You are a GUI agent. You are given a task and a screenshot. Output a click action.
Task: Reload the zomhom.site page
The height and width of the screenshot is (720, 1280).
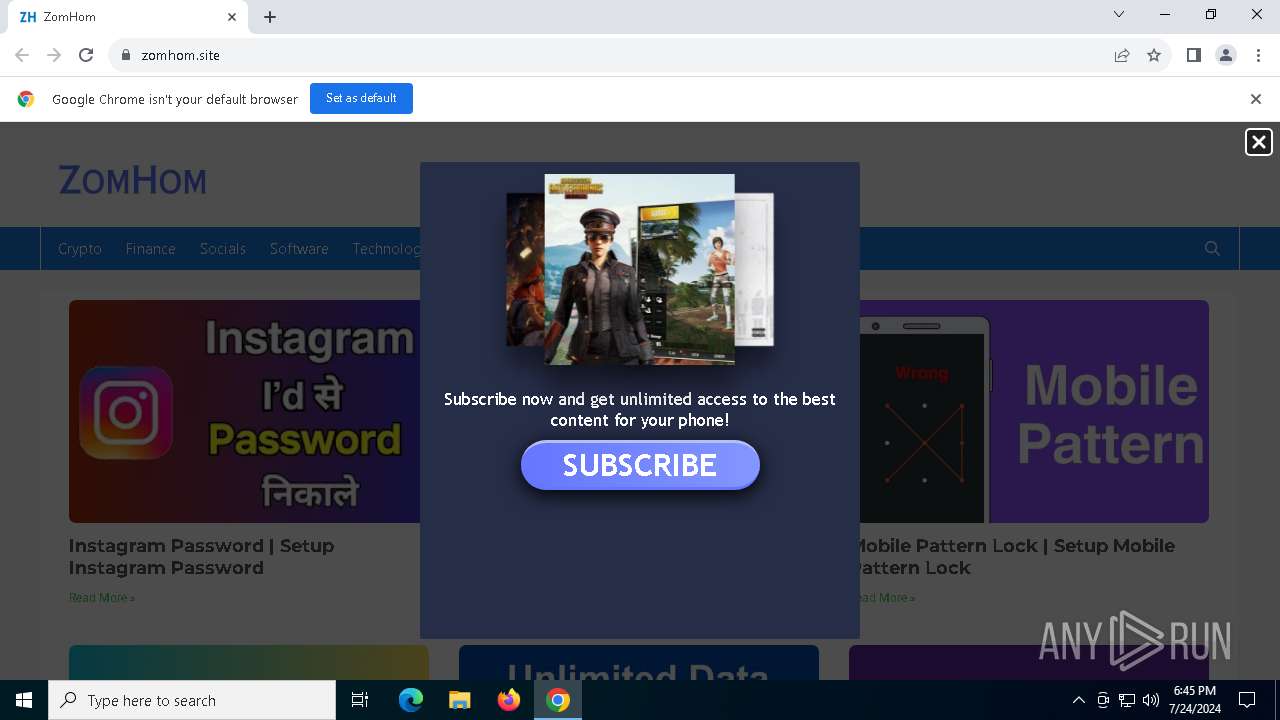(x=86, y=55)
